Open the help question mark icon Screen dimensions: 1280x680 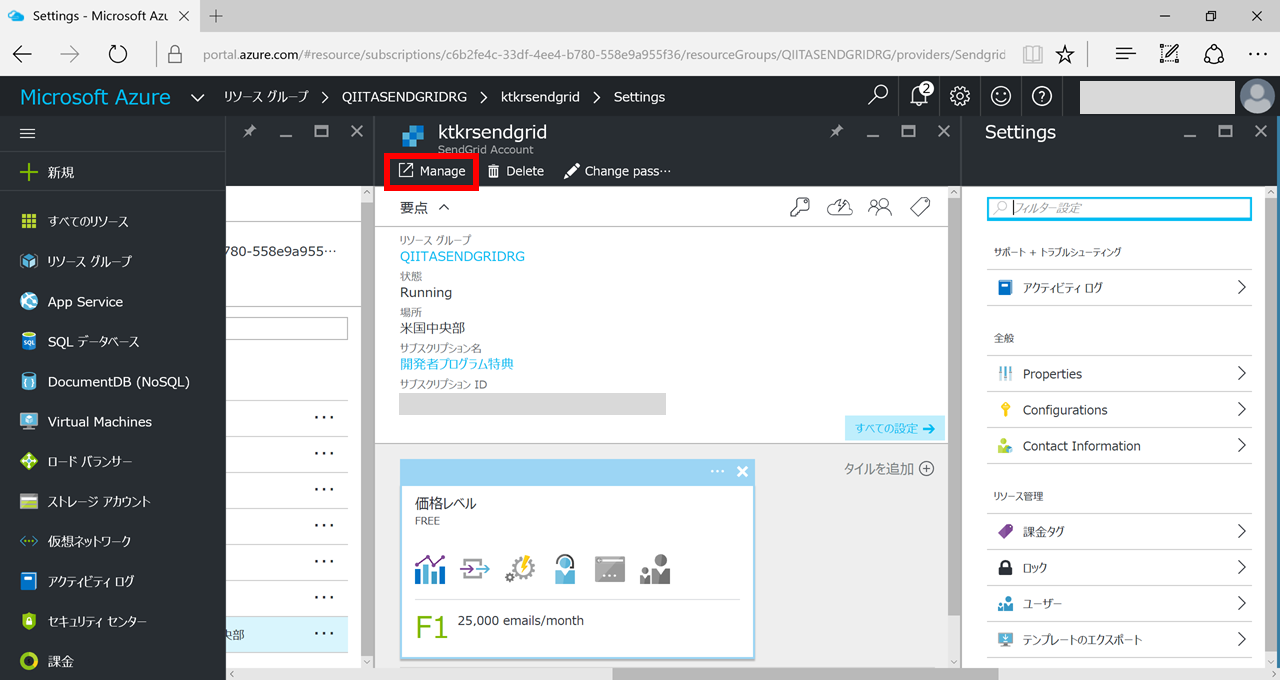(1042, 96)
